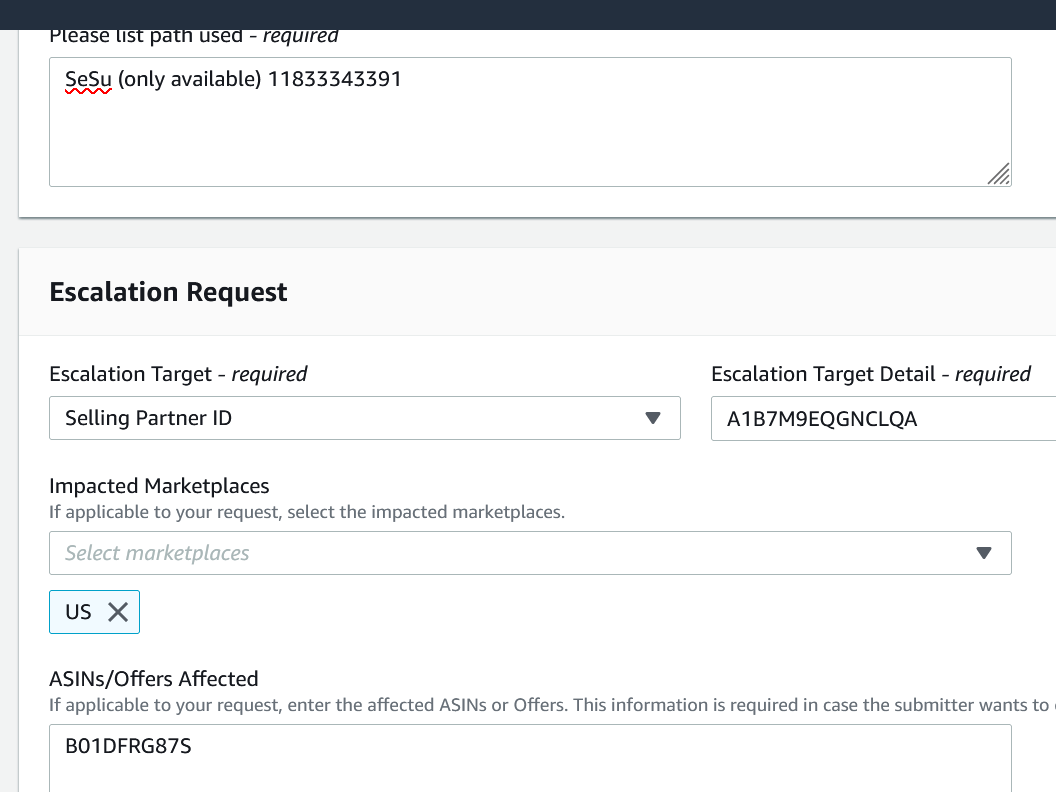
Task: Grab the path textarea resize handle
Action: point(998,174)
